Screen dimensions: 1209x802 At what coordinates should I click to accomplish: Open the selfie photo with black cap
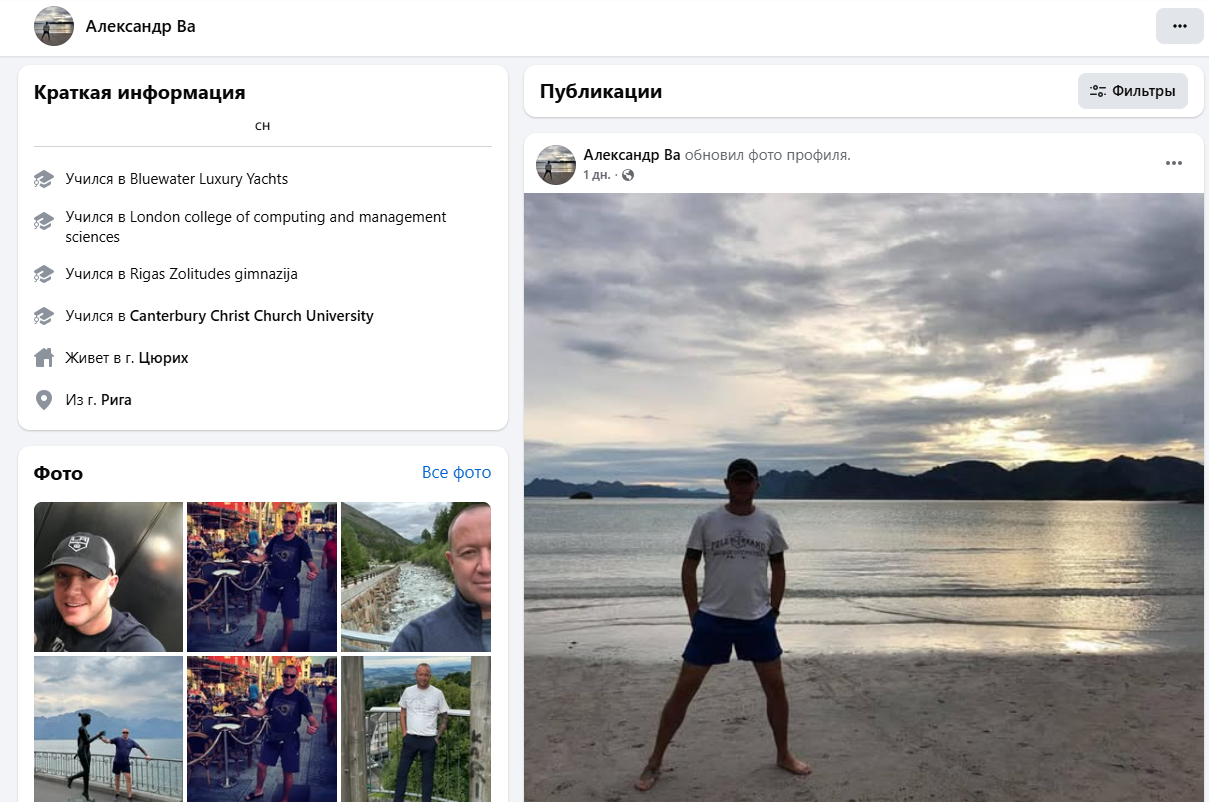point(108,577)
